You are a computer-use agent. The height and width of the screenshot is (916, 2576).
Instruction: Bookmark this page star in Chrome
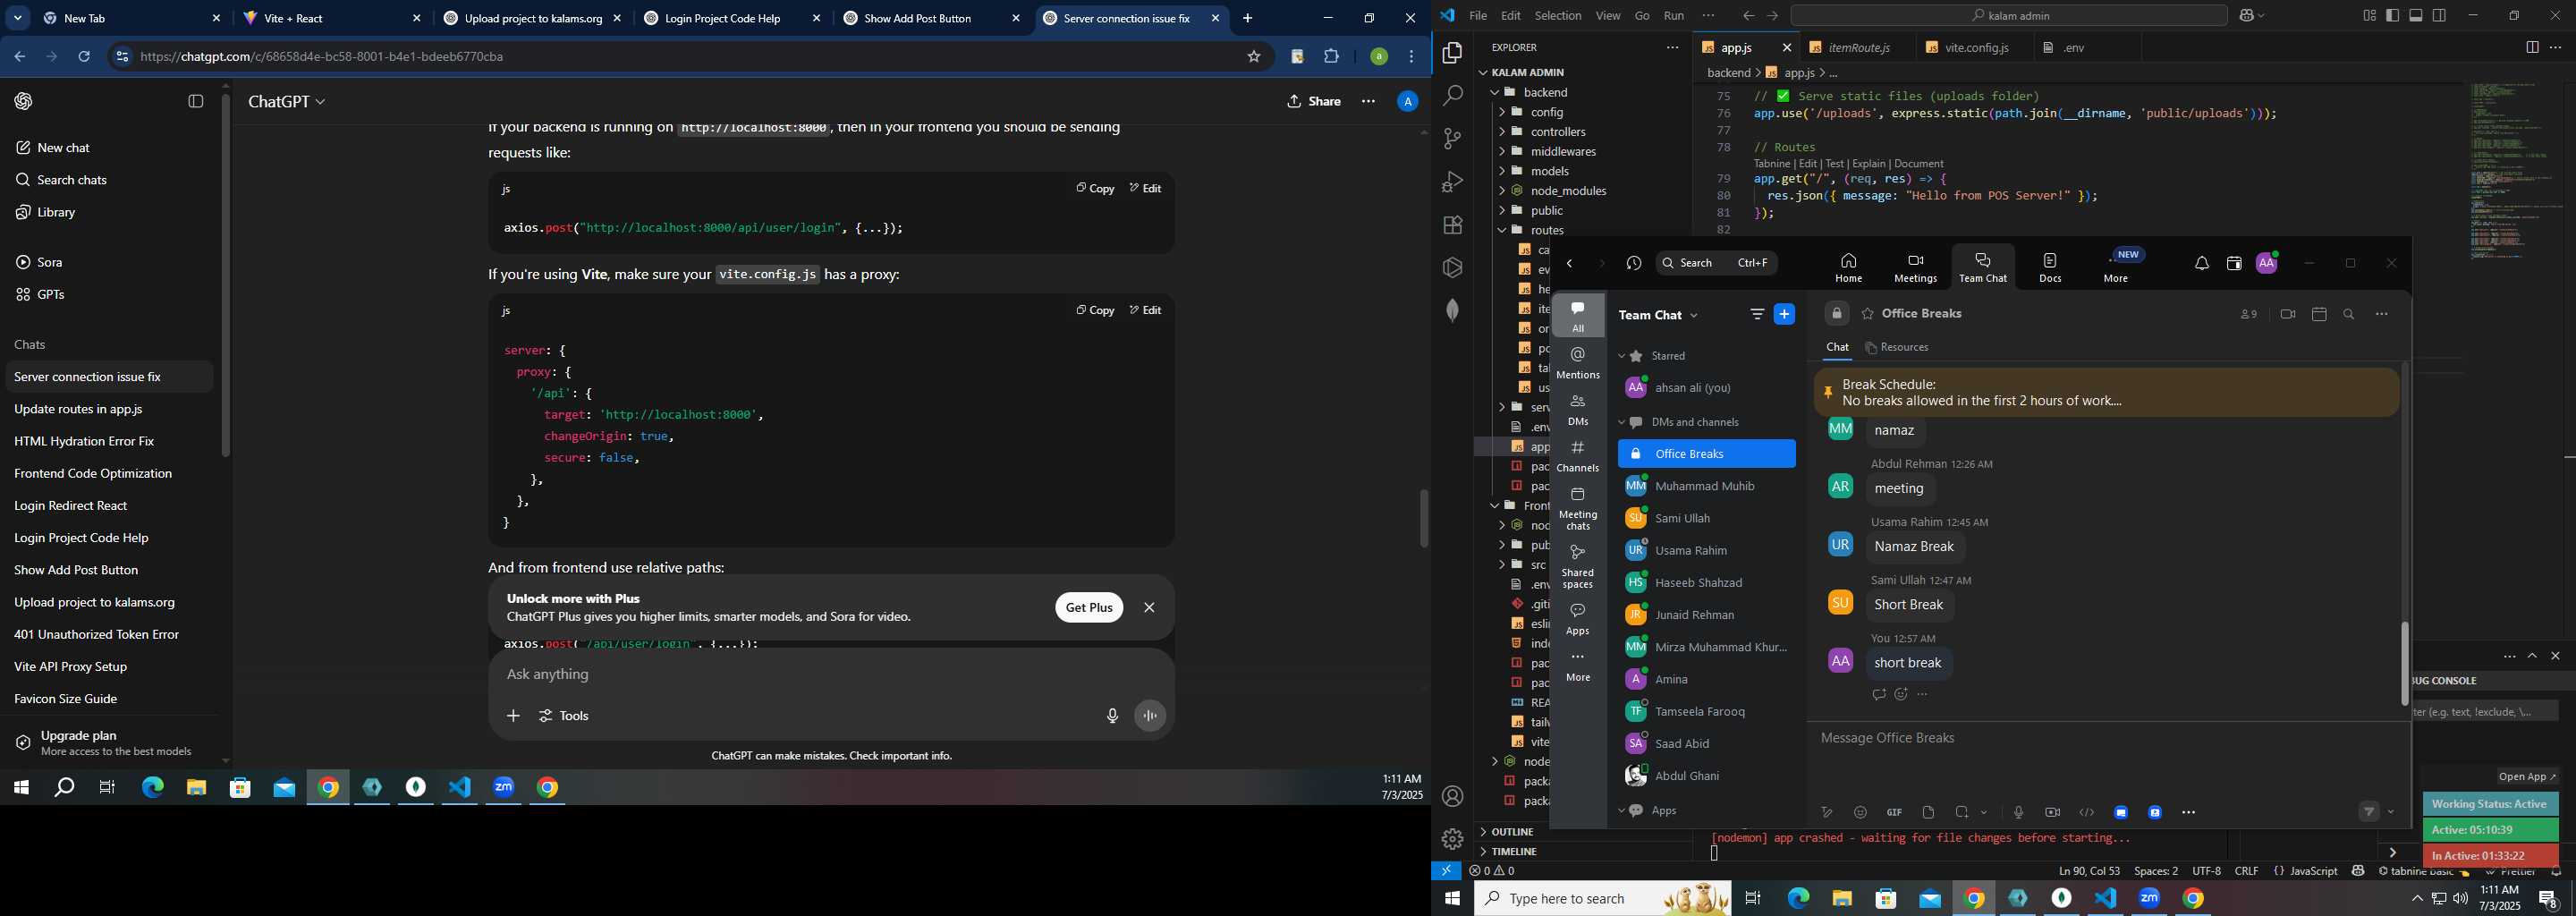[x=1254, y=57]
